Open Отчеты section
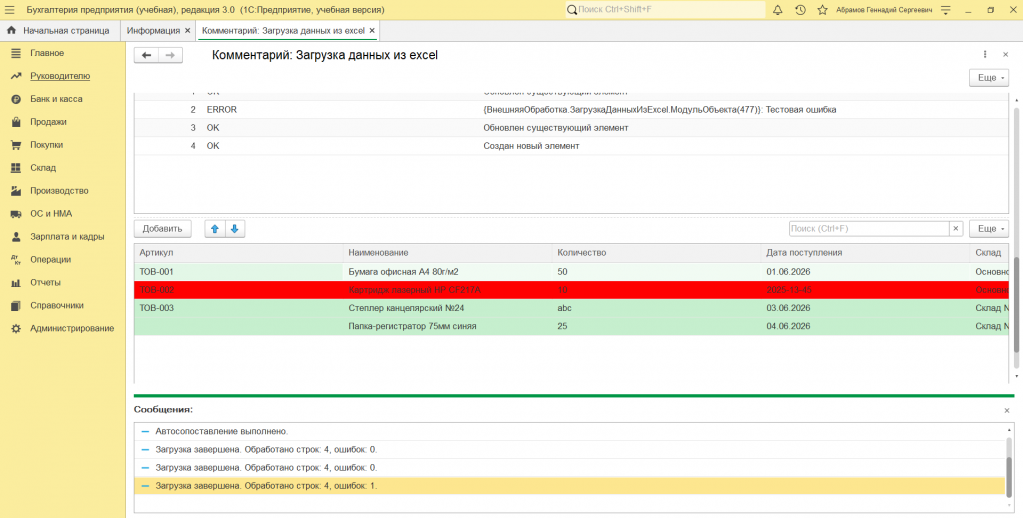The image size is (1023, 518). (x=45, y=282)
